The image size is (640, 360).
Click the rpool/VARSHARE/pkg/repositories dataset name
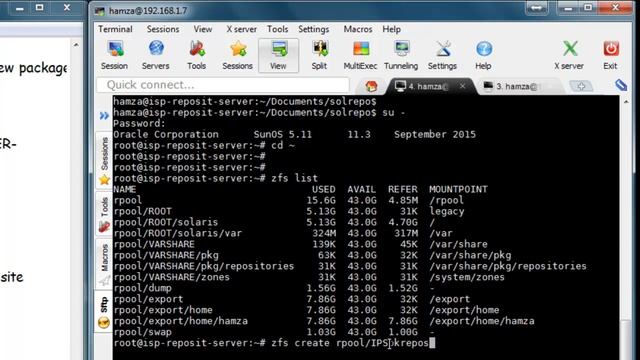(x=204, y=266)
